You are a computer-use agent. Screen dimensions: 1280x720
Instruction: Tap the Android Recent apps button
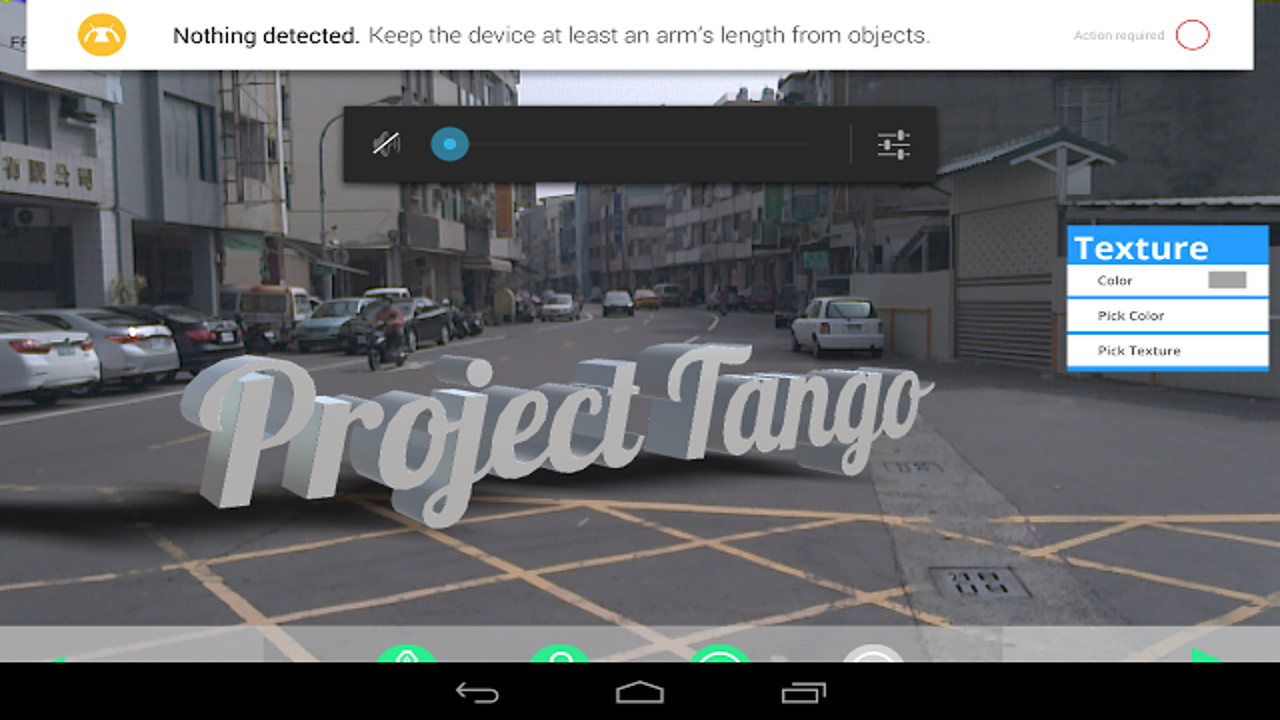tap(803, 691)
